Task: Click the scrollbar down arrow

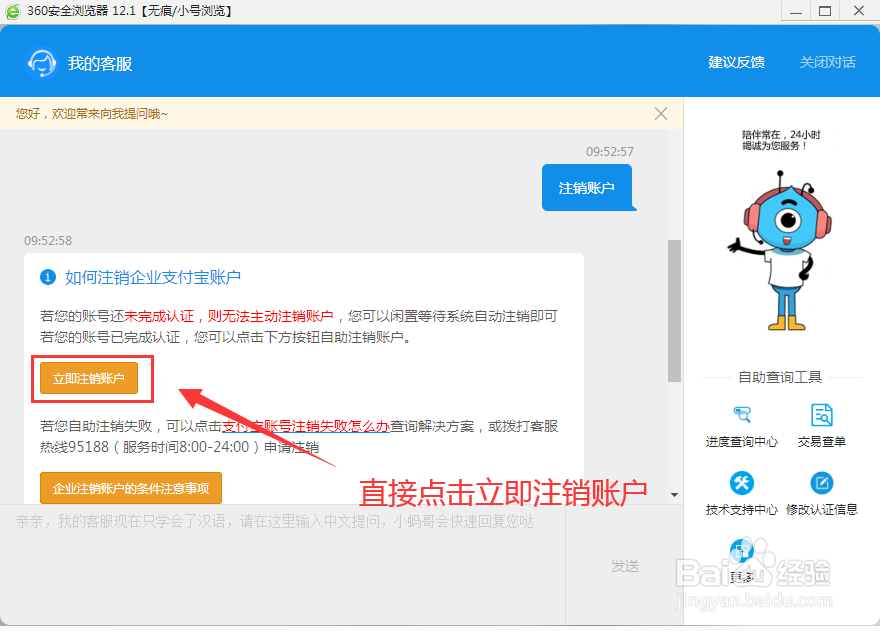Action: coord(674,495)
